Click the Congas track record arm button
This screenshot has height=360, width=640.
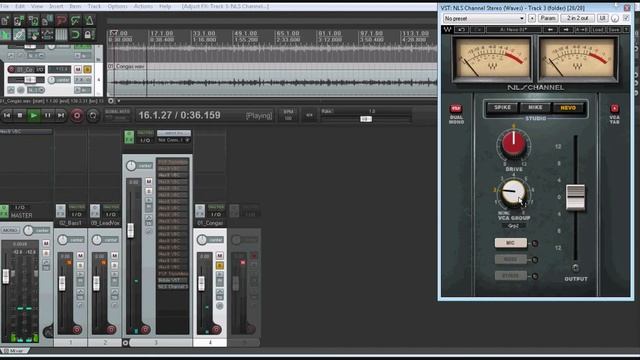coord(11,69)
